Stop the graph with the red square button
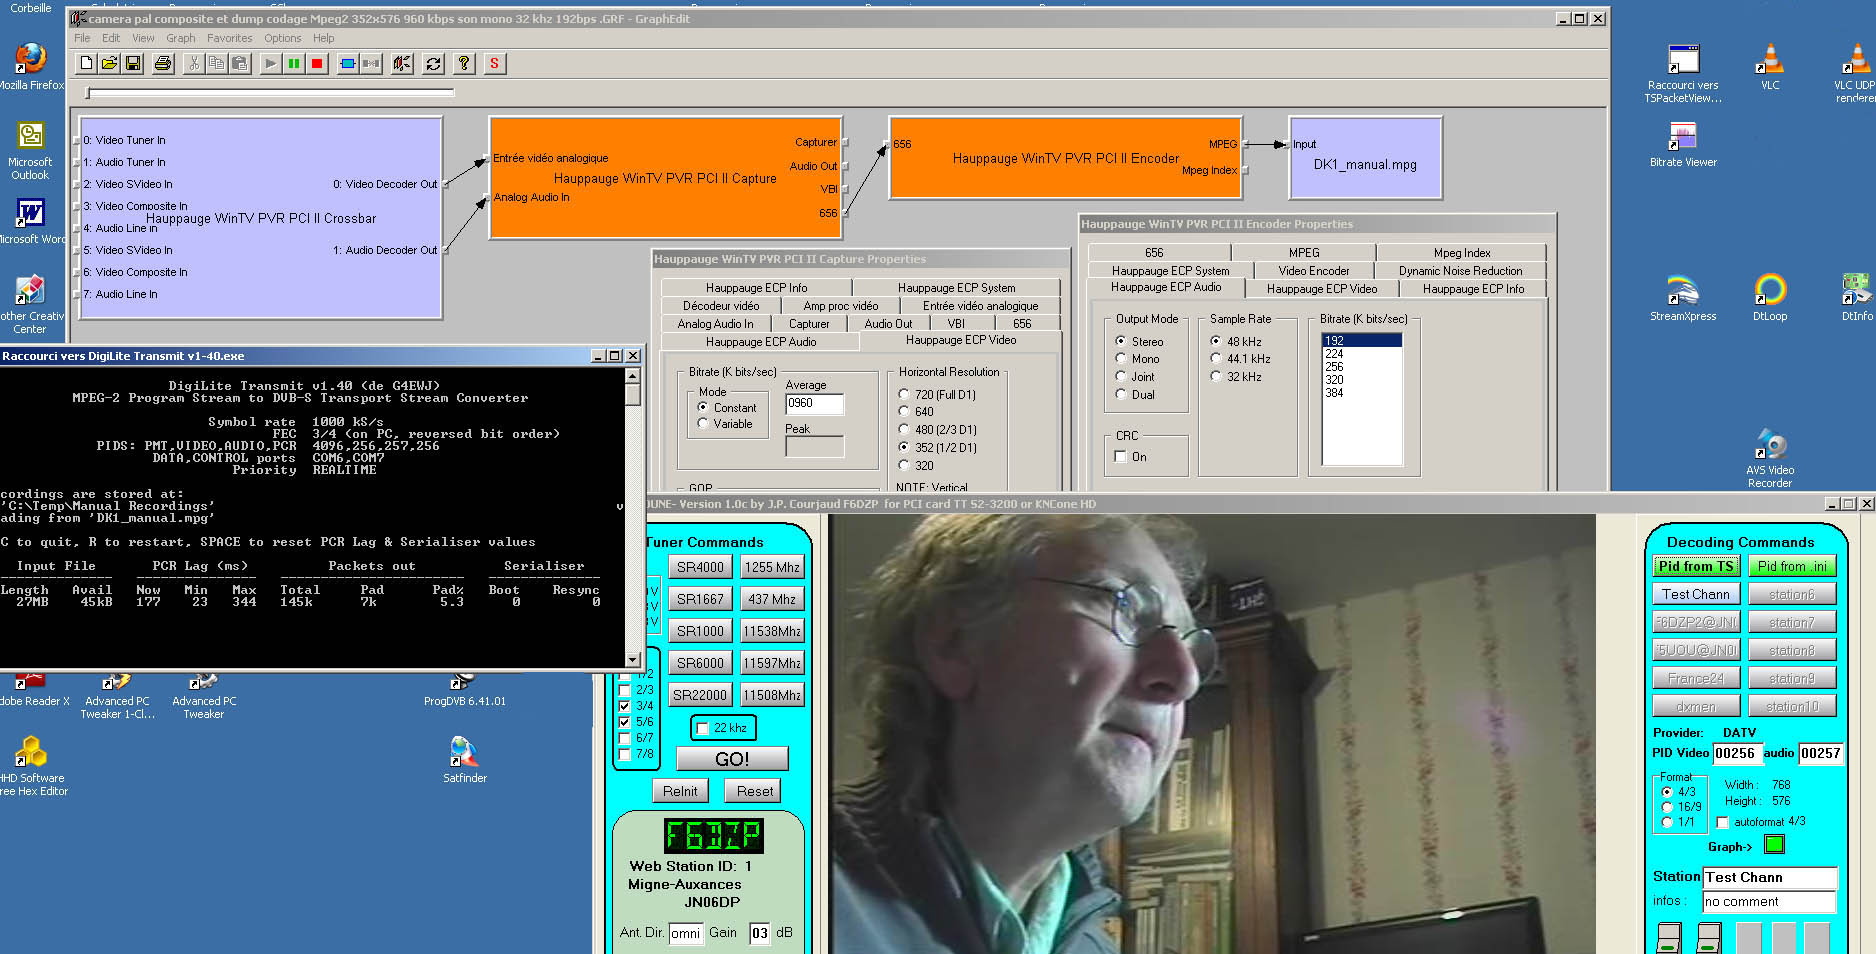1876x954 pixels. point(317,63)
